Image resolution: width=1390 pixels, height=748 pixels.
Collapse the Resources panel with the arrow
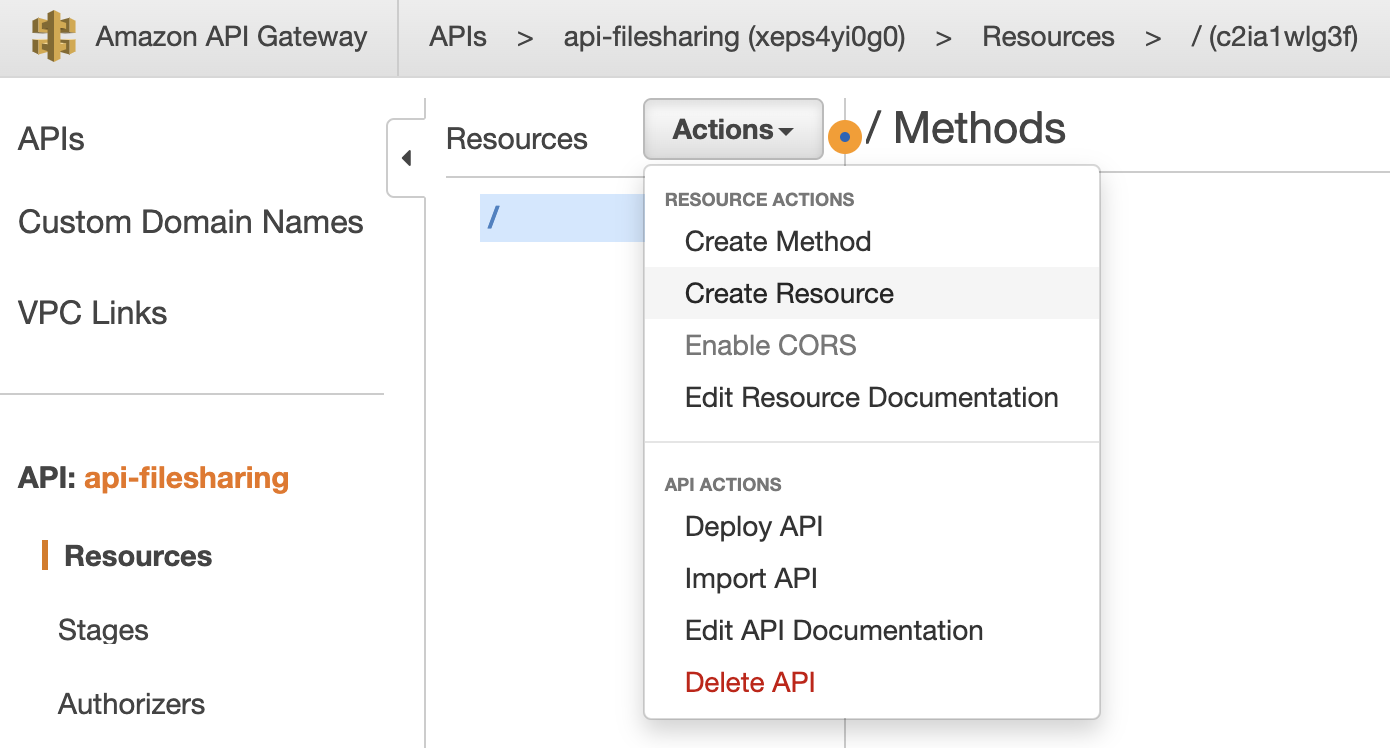point(406,157)
